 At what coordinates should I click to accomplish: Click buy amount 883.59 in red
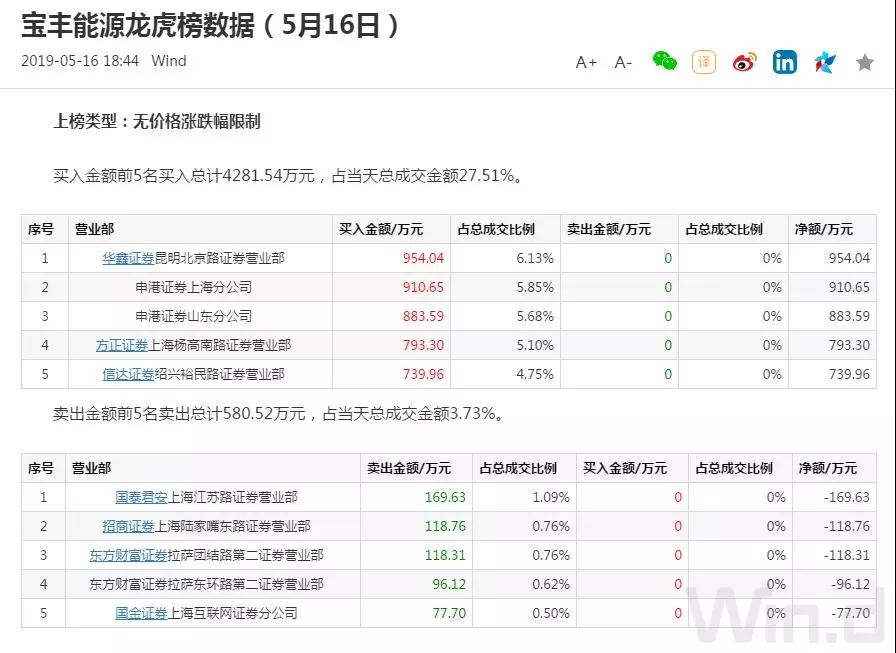(x=423, y=317)
